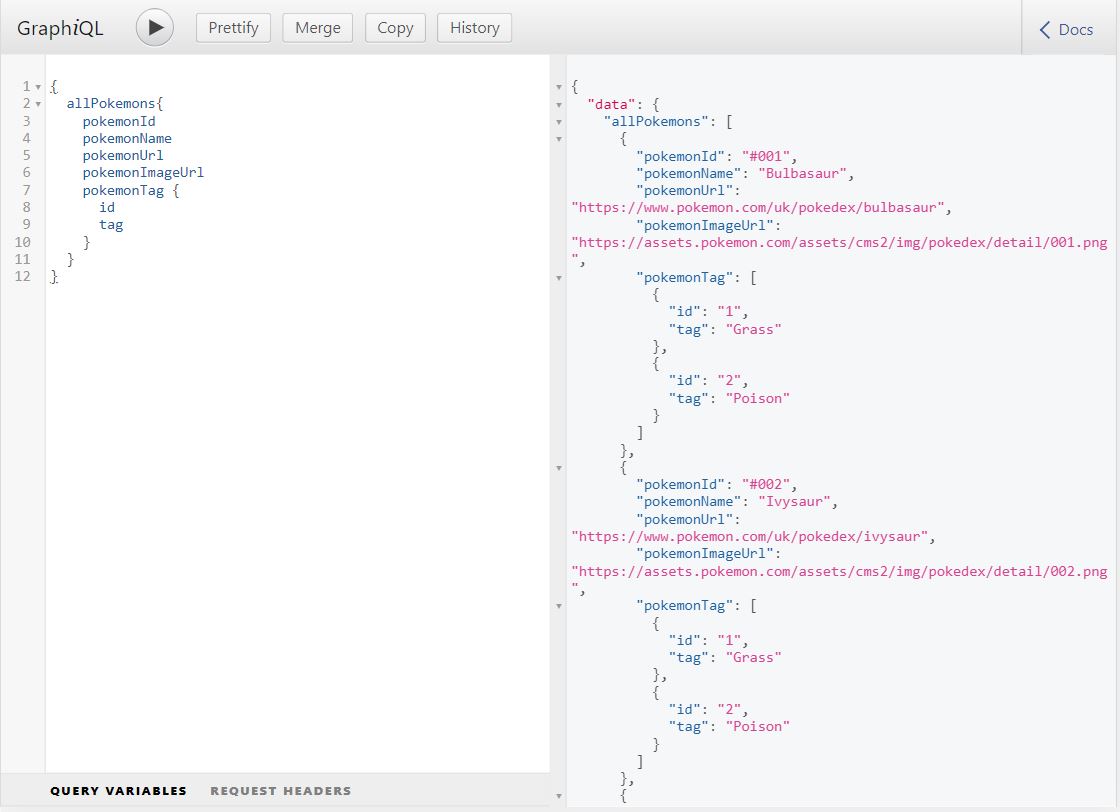Run the query with the Execute play button
The height and width of the screenshot is (812, 1120).
tap(155, 28)
